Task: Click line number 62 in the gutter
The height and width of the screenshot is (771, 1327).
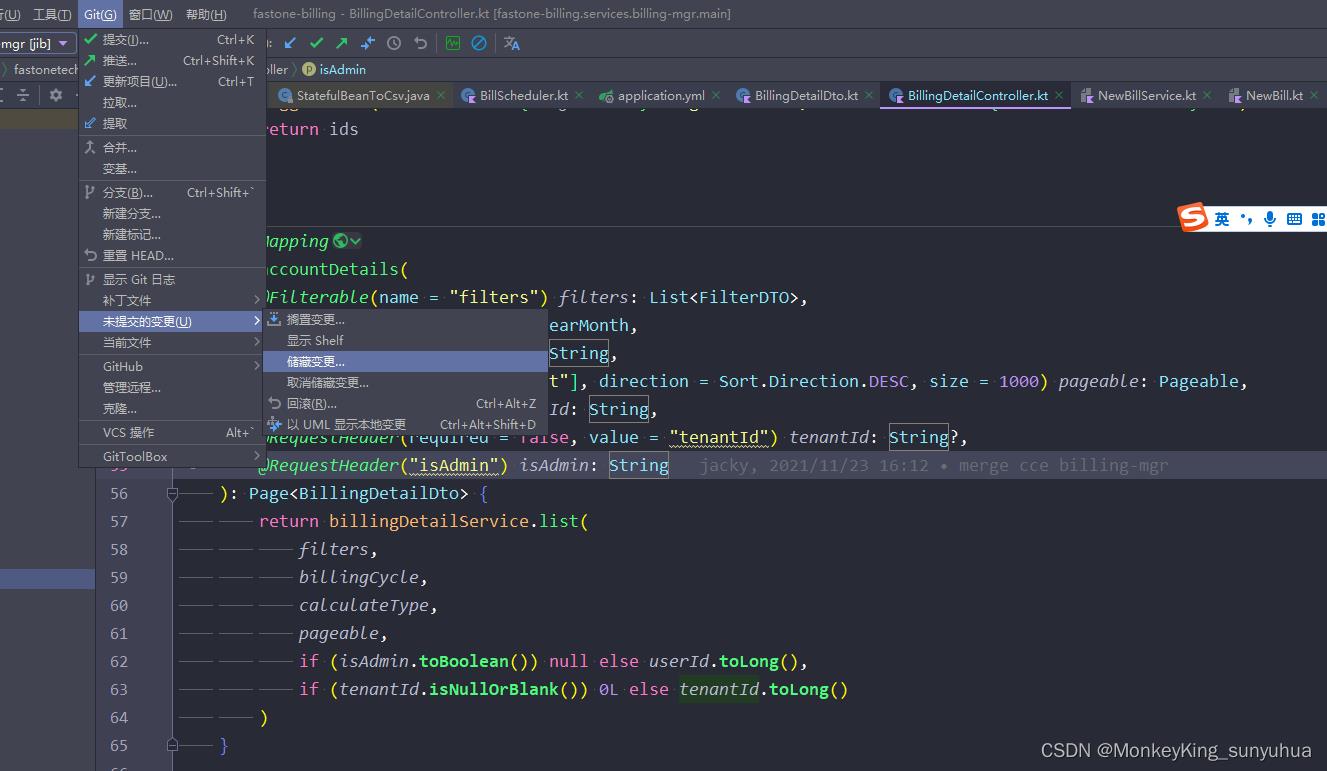Action: pyautogui.click(x=119, y=661)
